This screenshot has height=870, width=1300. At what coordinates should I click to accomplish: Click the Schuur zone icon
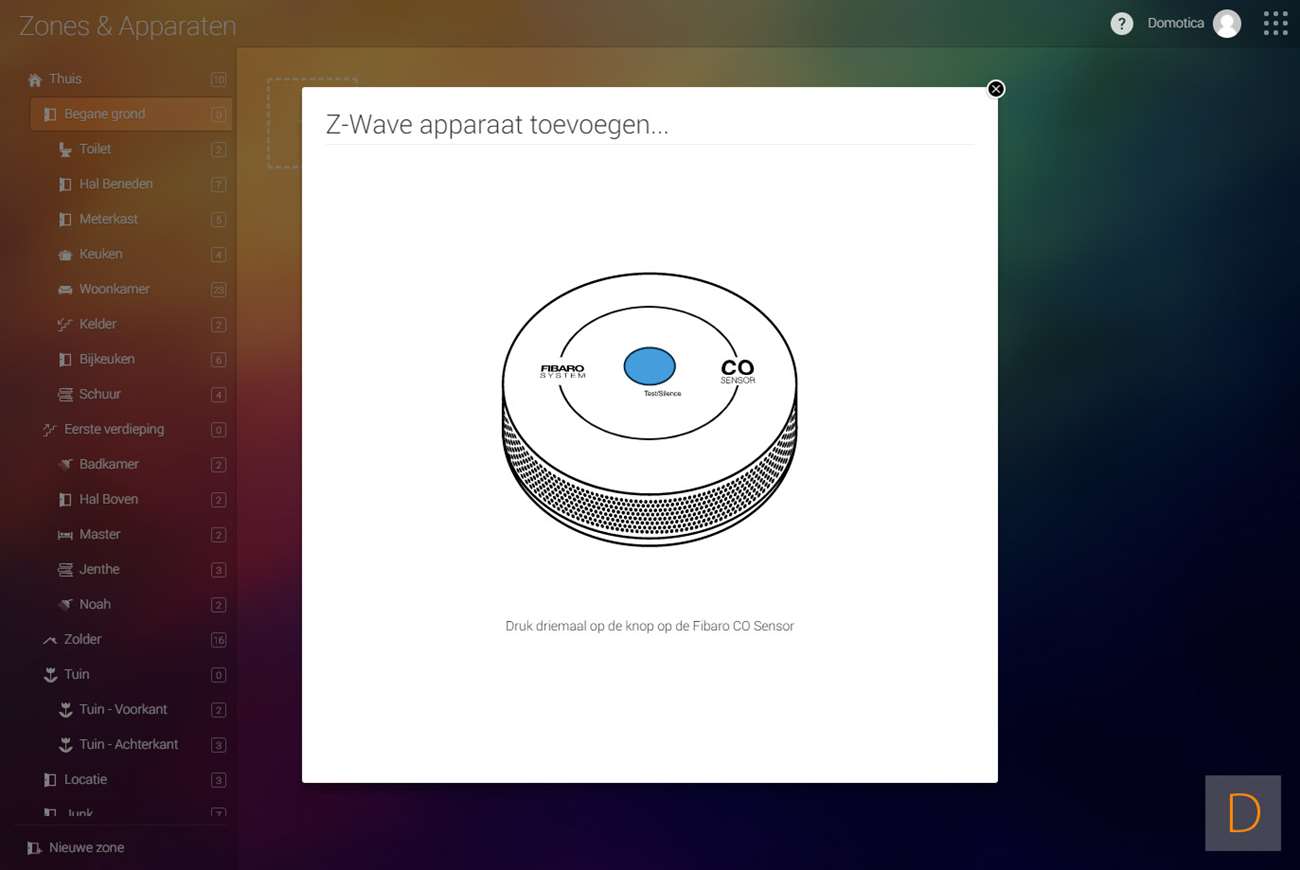[x=65, y=395]
